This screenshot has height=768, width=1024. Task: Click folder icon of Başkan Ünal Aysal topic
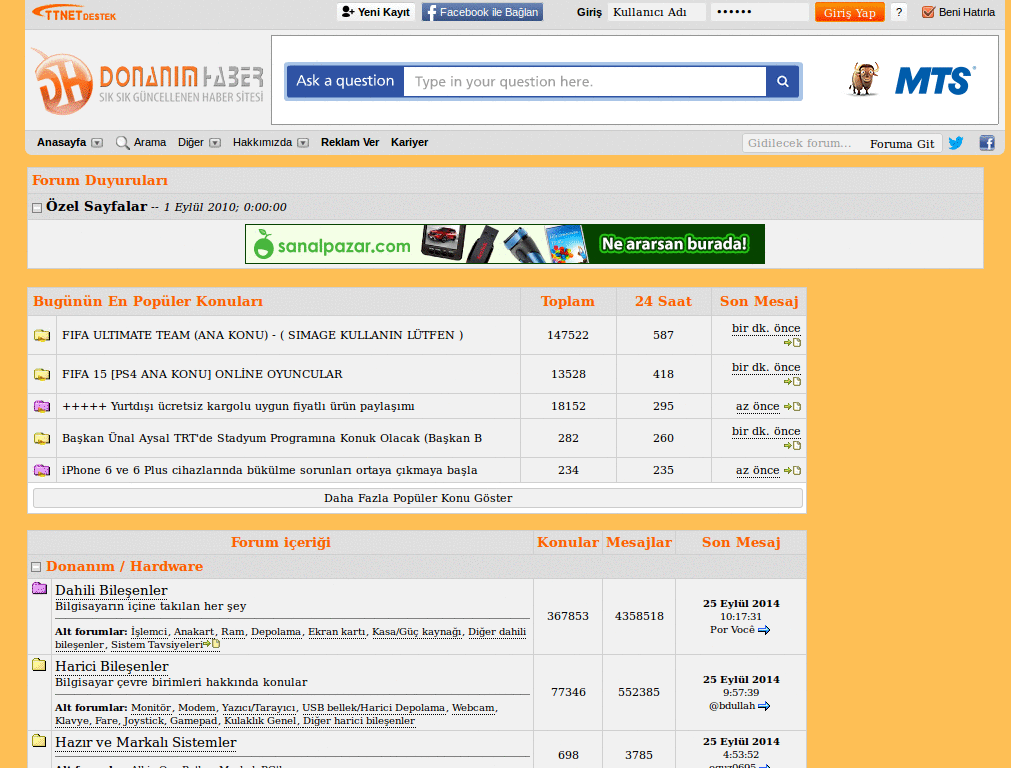pyautogui.click(x=42, y=438)
